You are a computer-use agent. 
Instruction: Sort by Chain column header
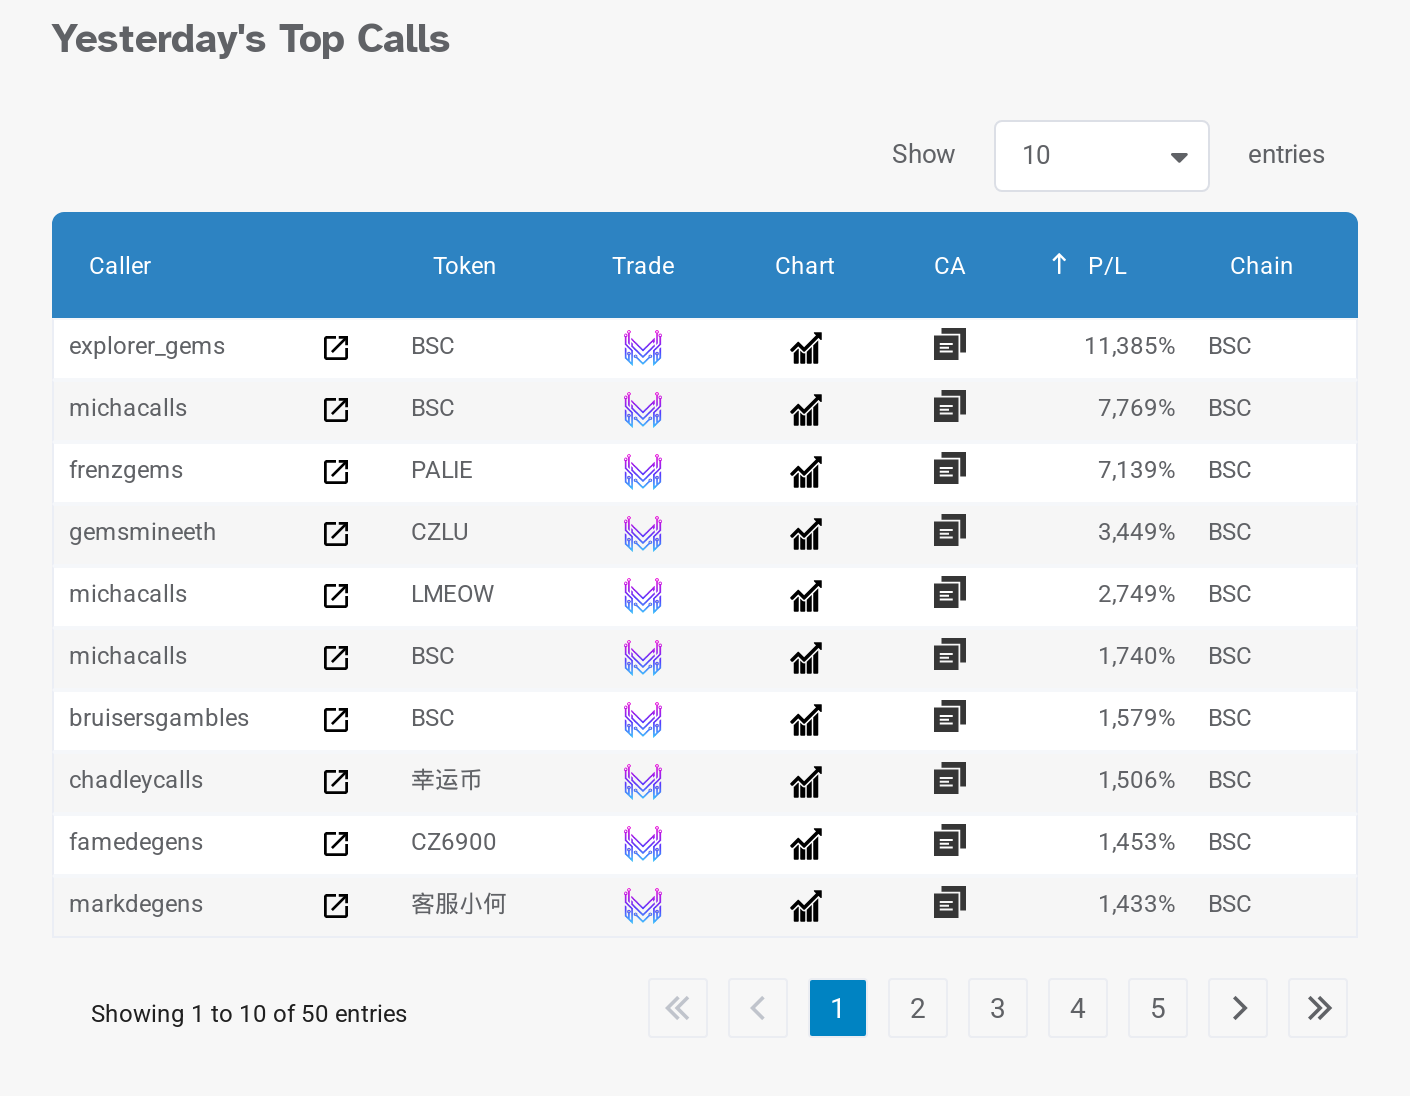[x=1260, y=266]
